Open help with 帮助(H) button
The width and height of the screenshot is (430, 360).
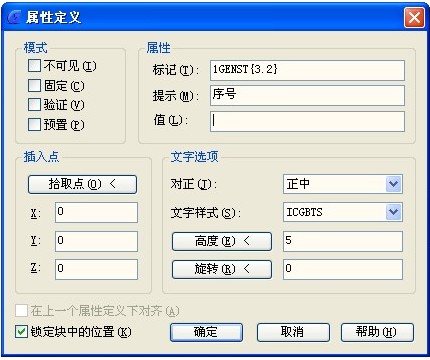click(377, 332)
